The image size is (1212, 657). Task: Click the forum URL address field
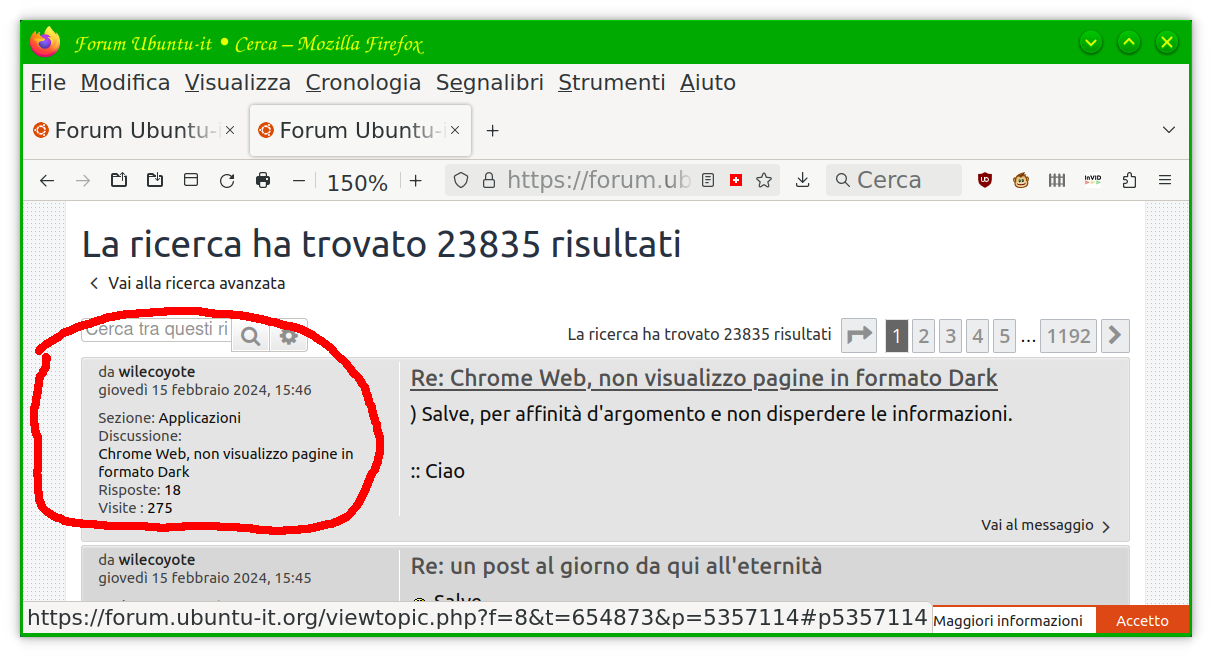click(x=598, y=181)
